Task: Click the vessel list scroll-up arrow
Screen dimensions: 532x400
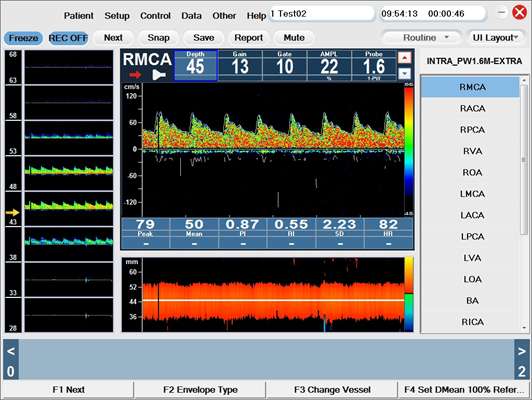Action: tap(524, 80)
